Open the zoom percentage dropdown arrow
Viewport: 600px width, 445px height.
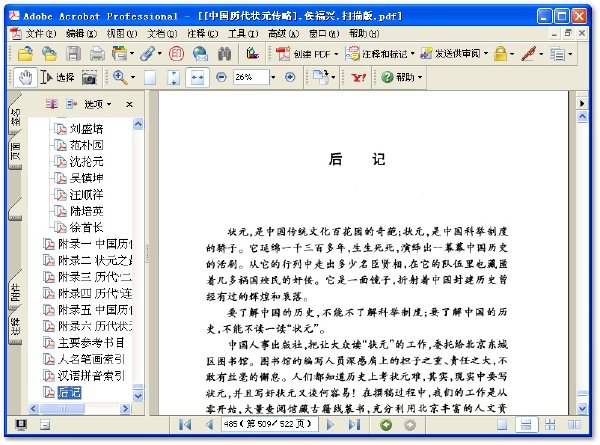273,77
